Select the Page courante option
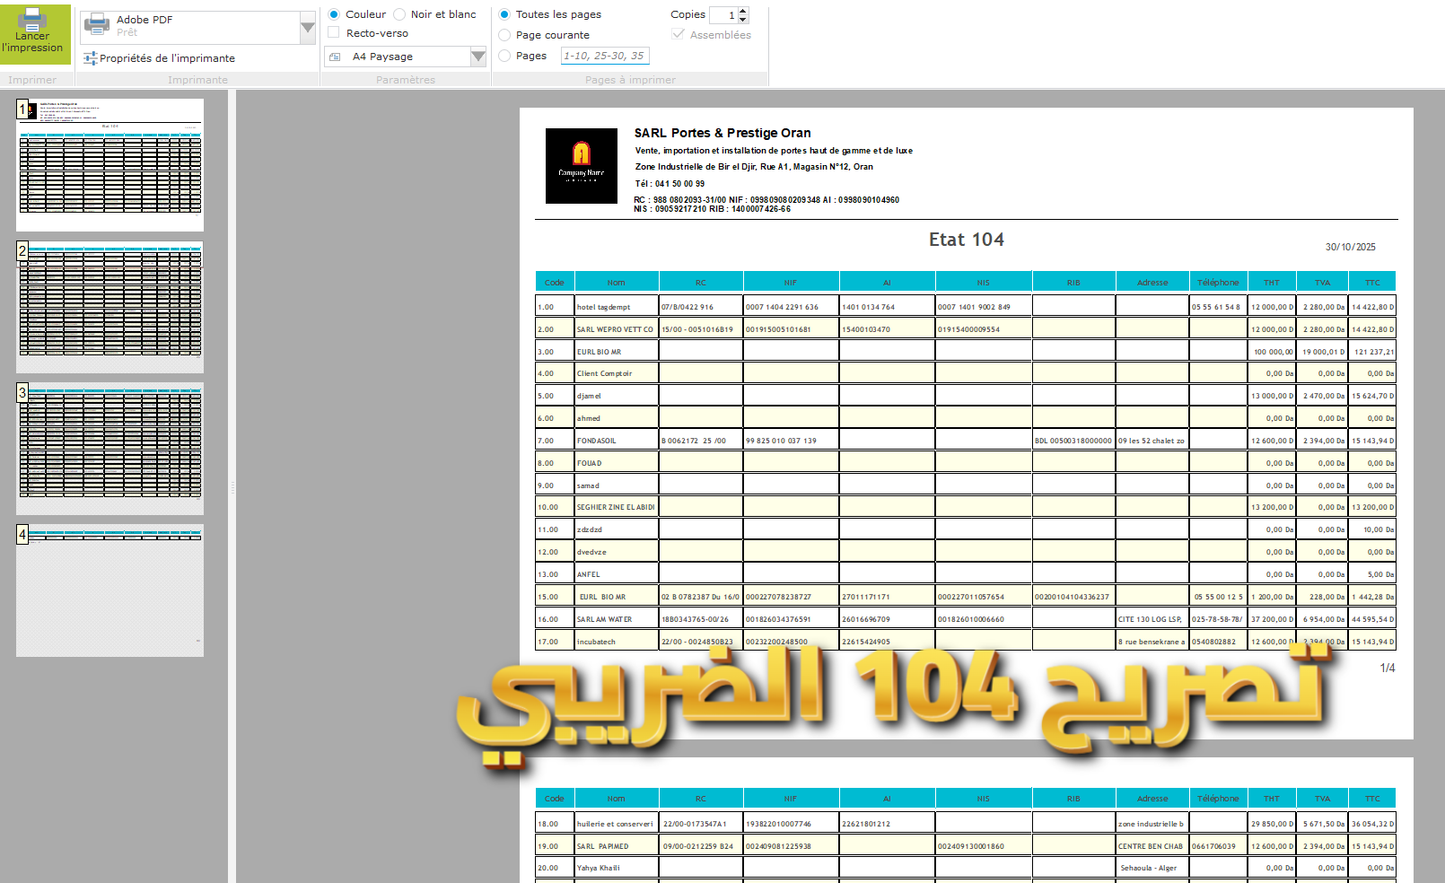Screen dimensions: 1445x883 click(x=504, y=35)
